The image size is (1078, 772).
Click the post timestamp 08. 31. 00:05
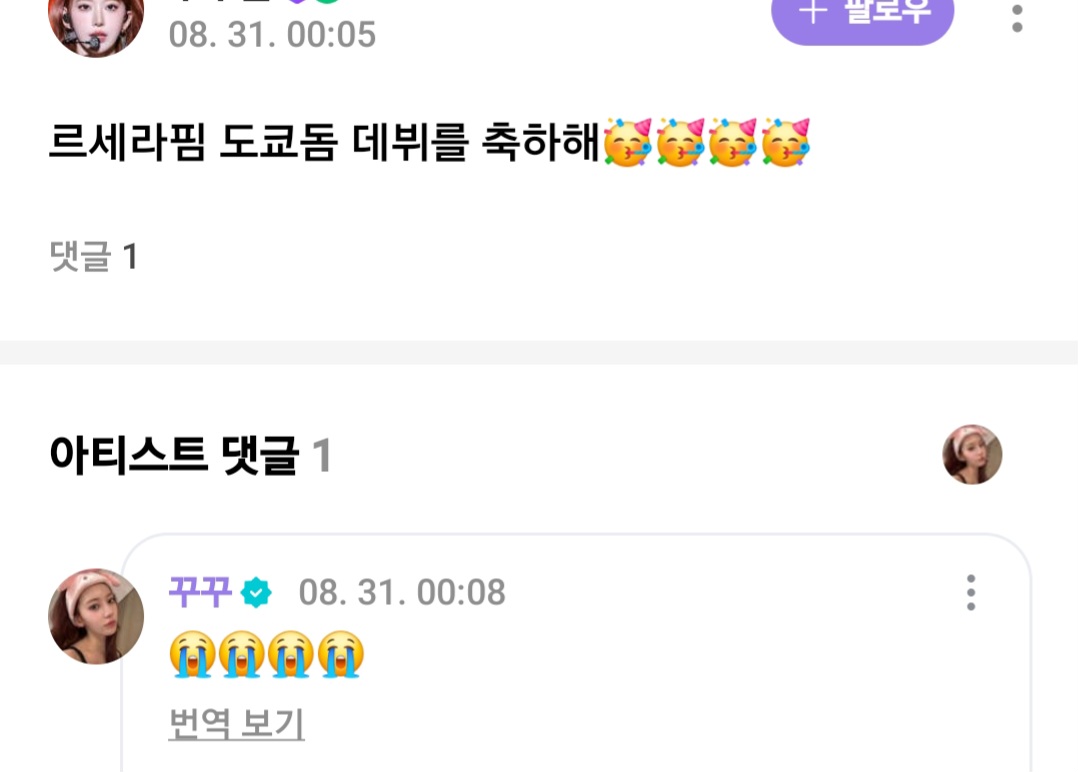[272, 34]
